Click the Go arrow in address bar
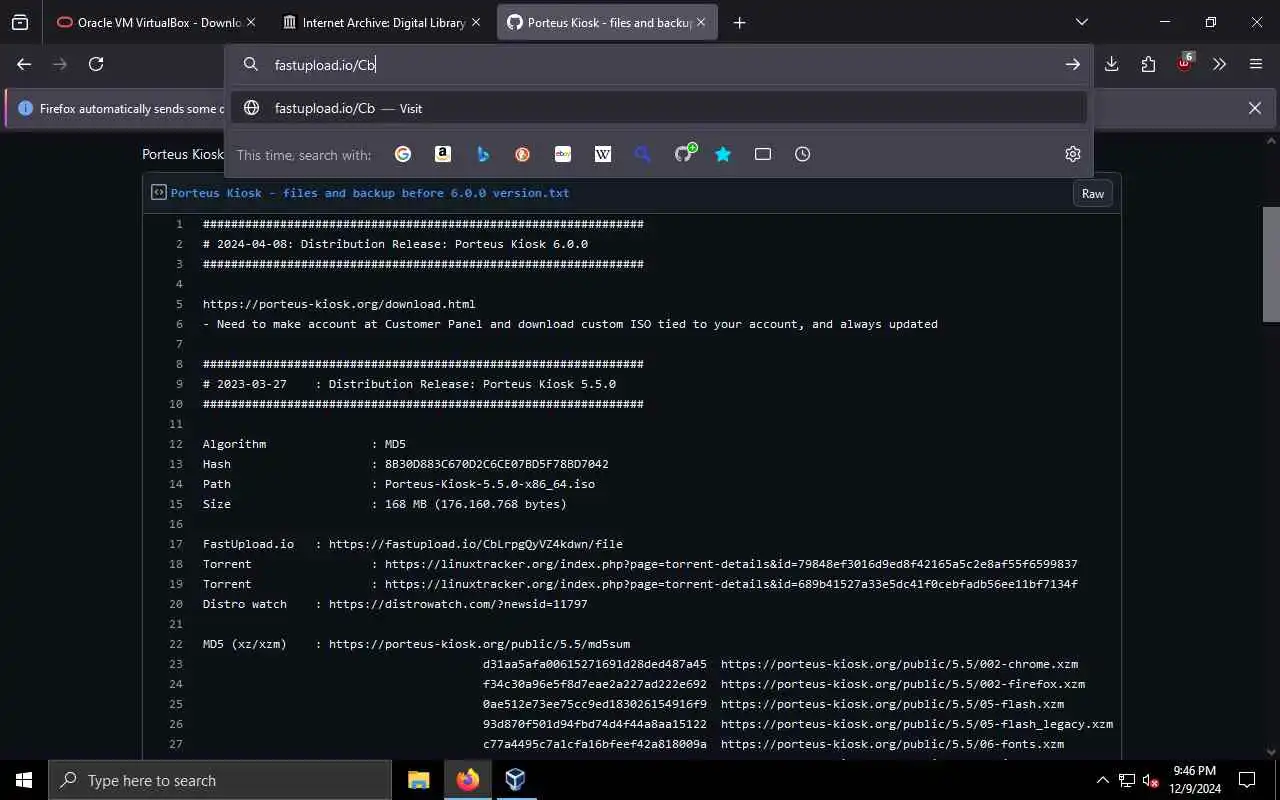1280x800 pixels. point(1073,64)
